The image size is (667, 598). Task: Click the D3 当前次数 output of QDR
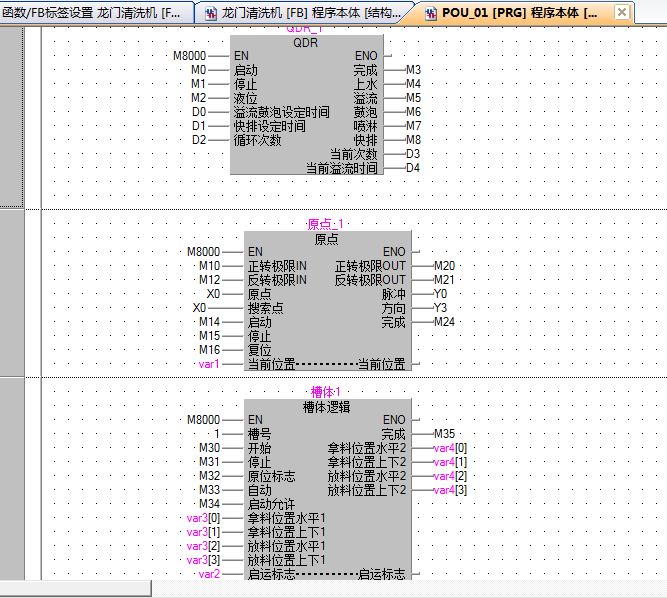tap(413, 154)
